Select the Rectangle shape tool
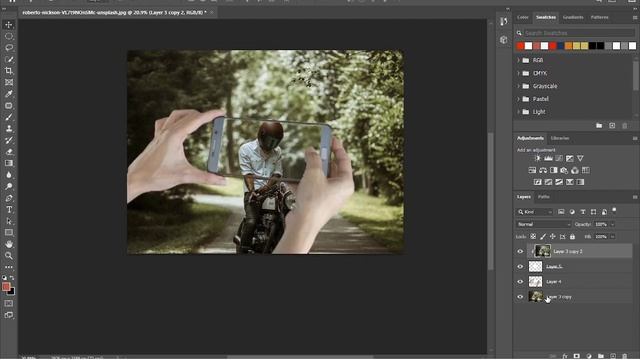640x360 pixels. point(9,233)
